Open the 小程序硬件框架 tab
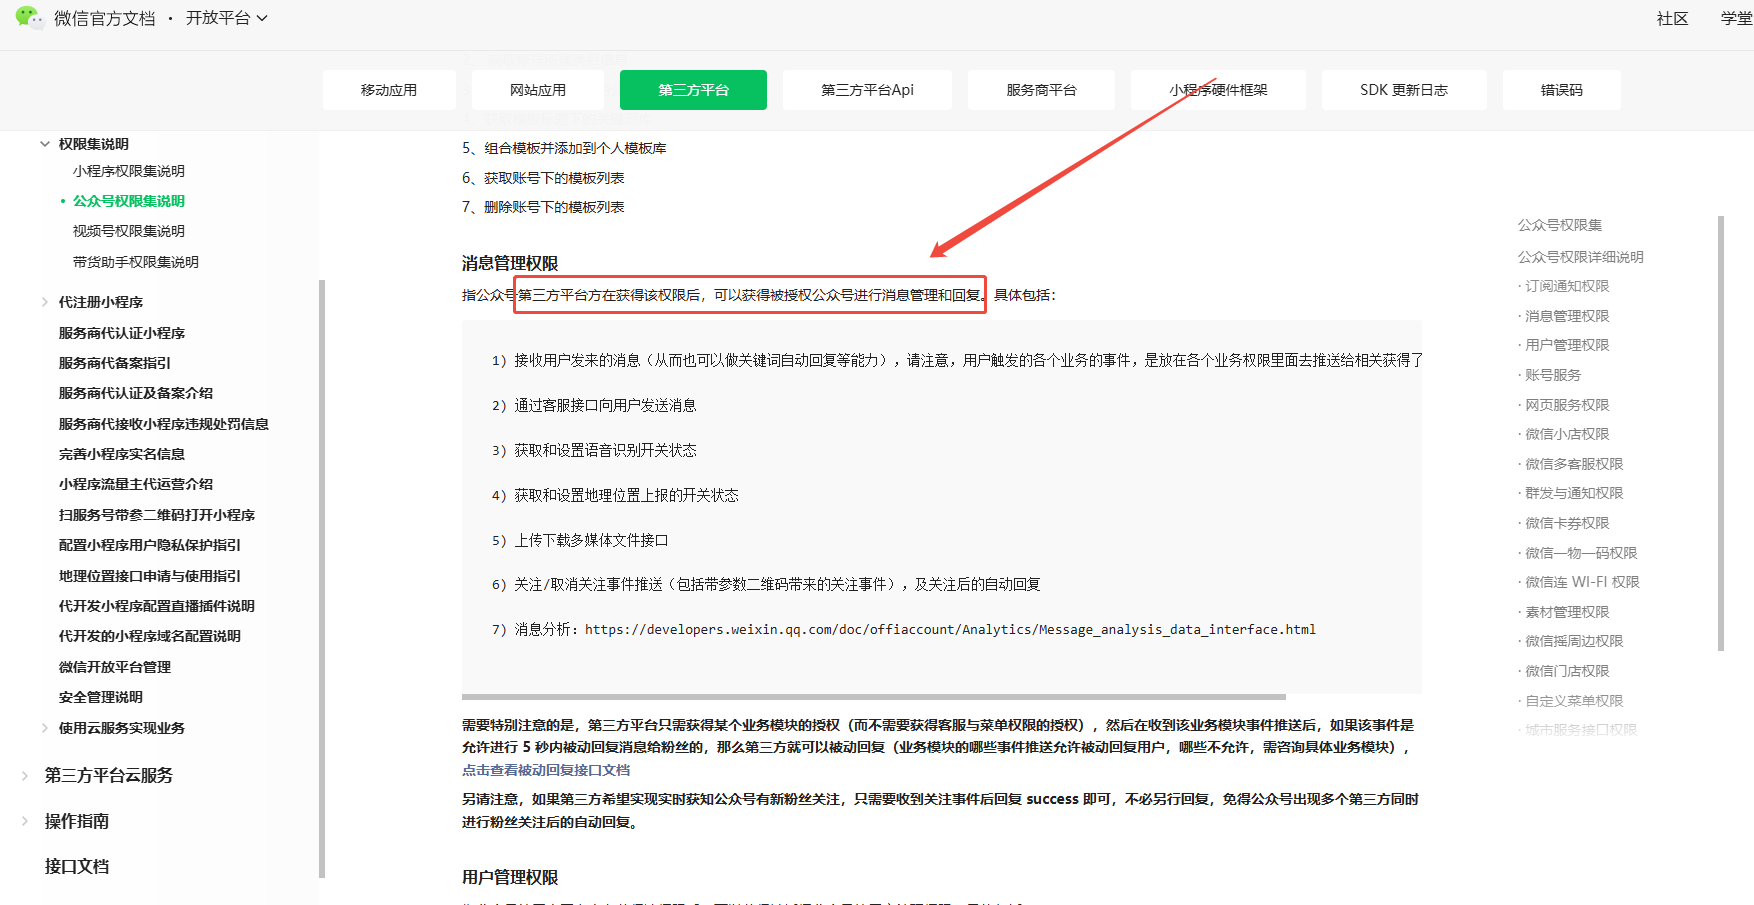1754x905 pixels. (1218, 90)
